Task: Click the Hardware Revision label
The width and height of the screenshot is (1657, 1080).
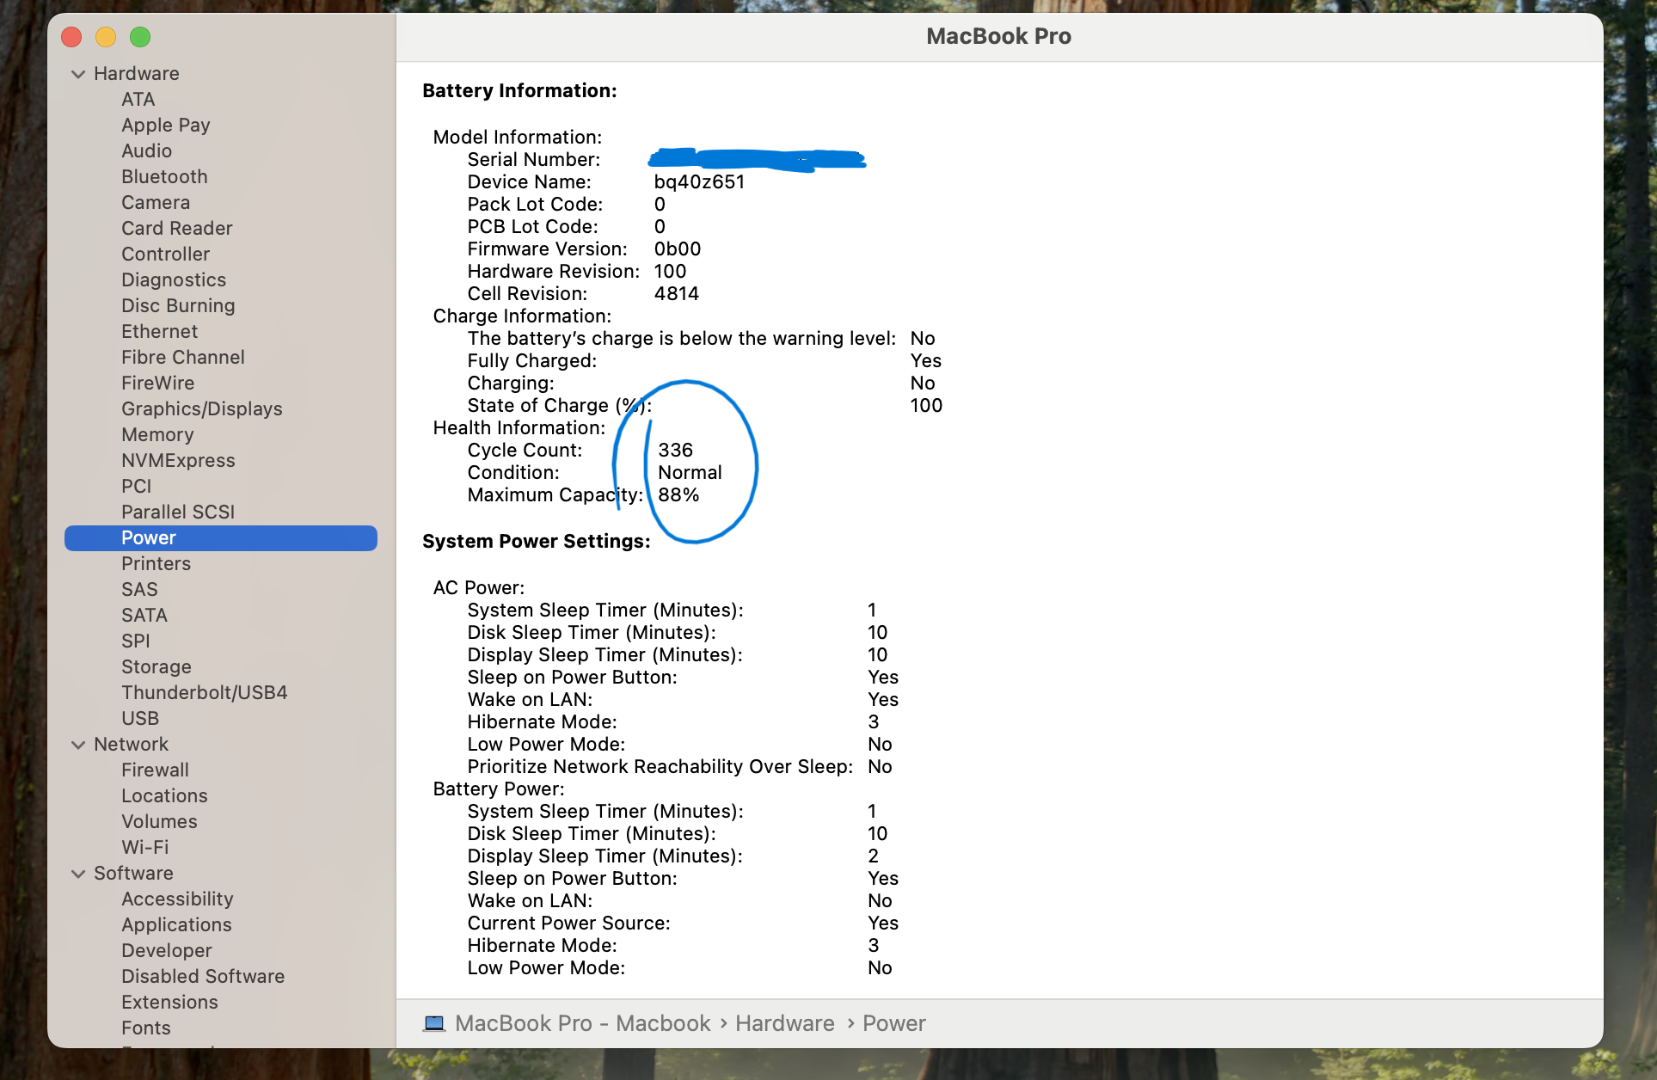Action: tap(554, 272)
